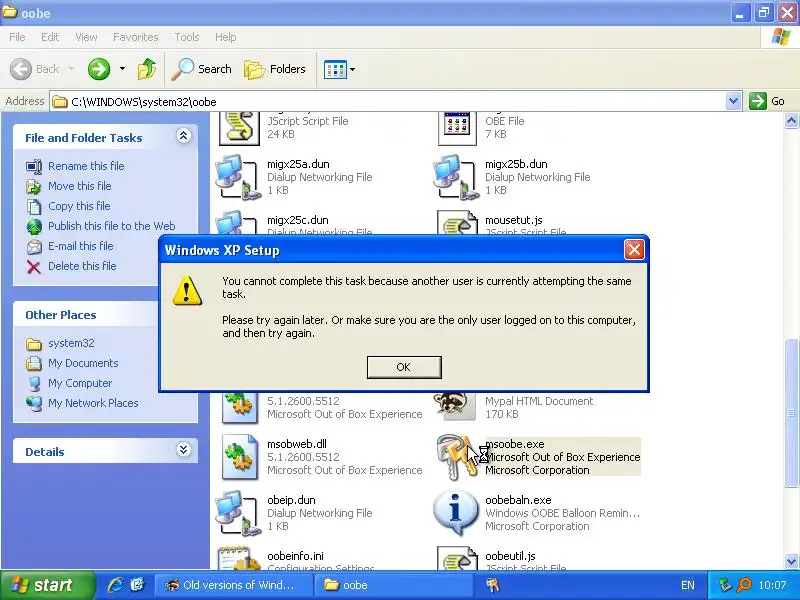Select the migx25b.dun file icon
The width and height of the screenshot is (800, 600).
(x=455, y=177)
